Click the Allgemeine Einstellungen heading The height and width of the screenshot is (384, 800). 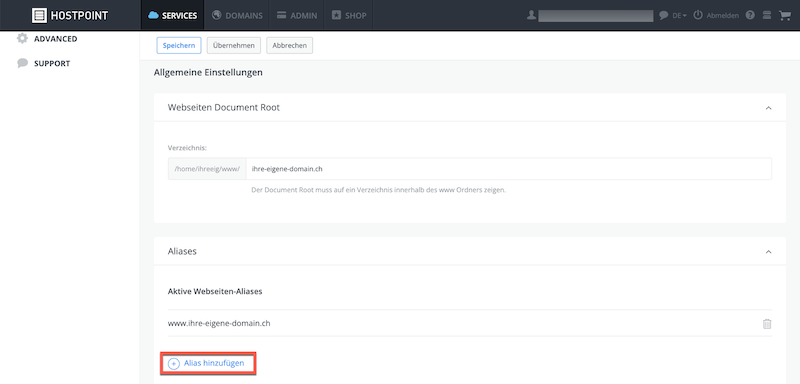[208, 72]
